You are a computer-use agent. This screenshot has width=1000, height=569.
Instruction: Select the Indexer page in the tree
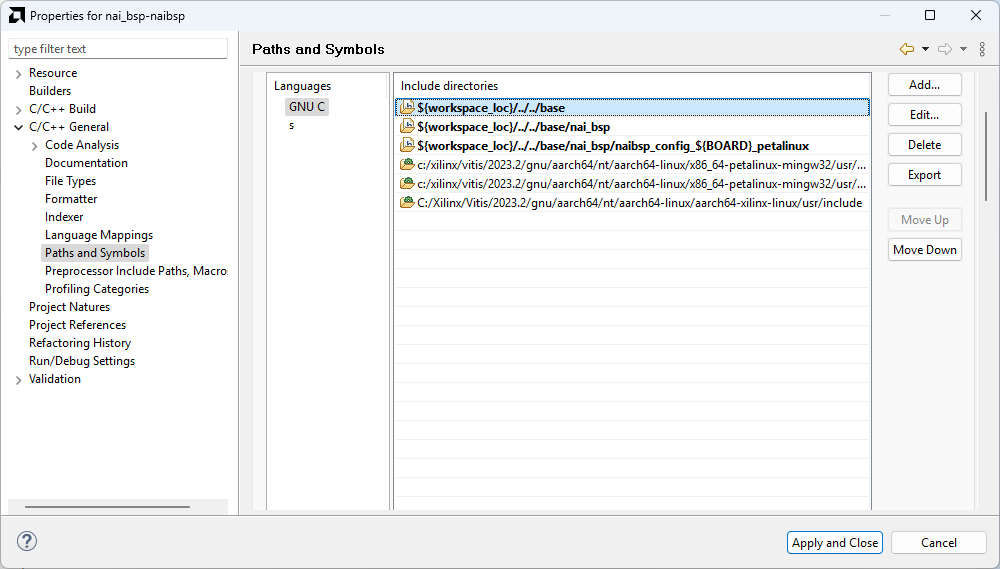point(64,217)
